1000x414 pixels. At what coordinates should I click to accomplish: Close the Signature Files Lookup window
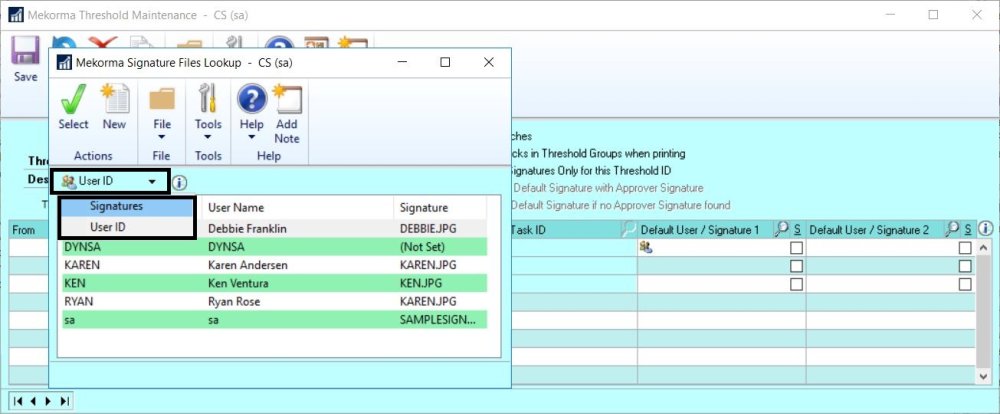pyautogui.click(x=489, y=62)
